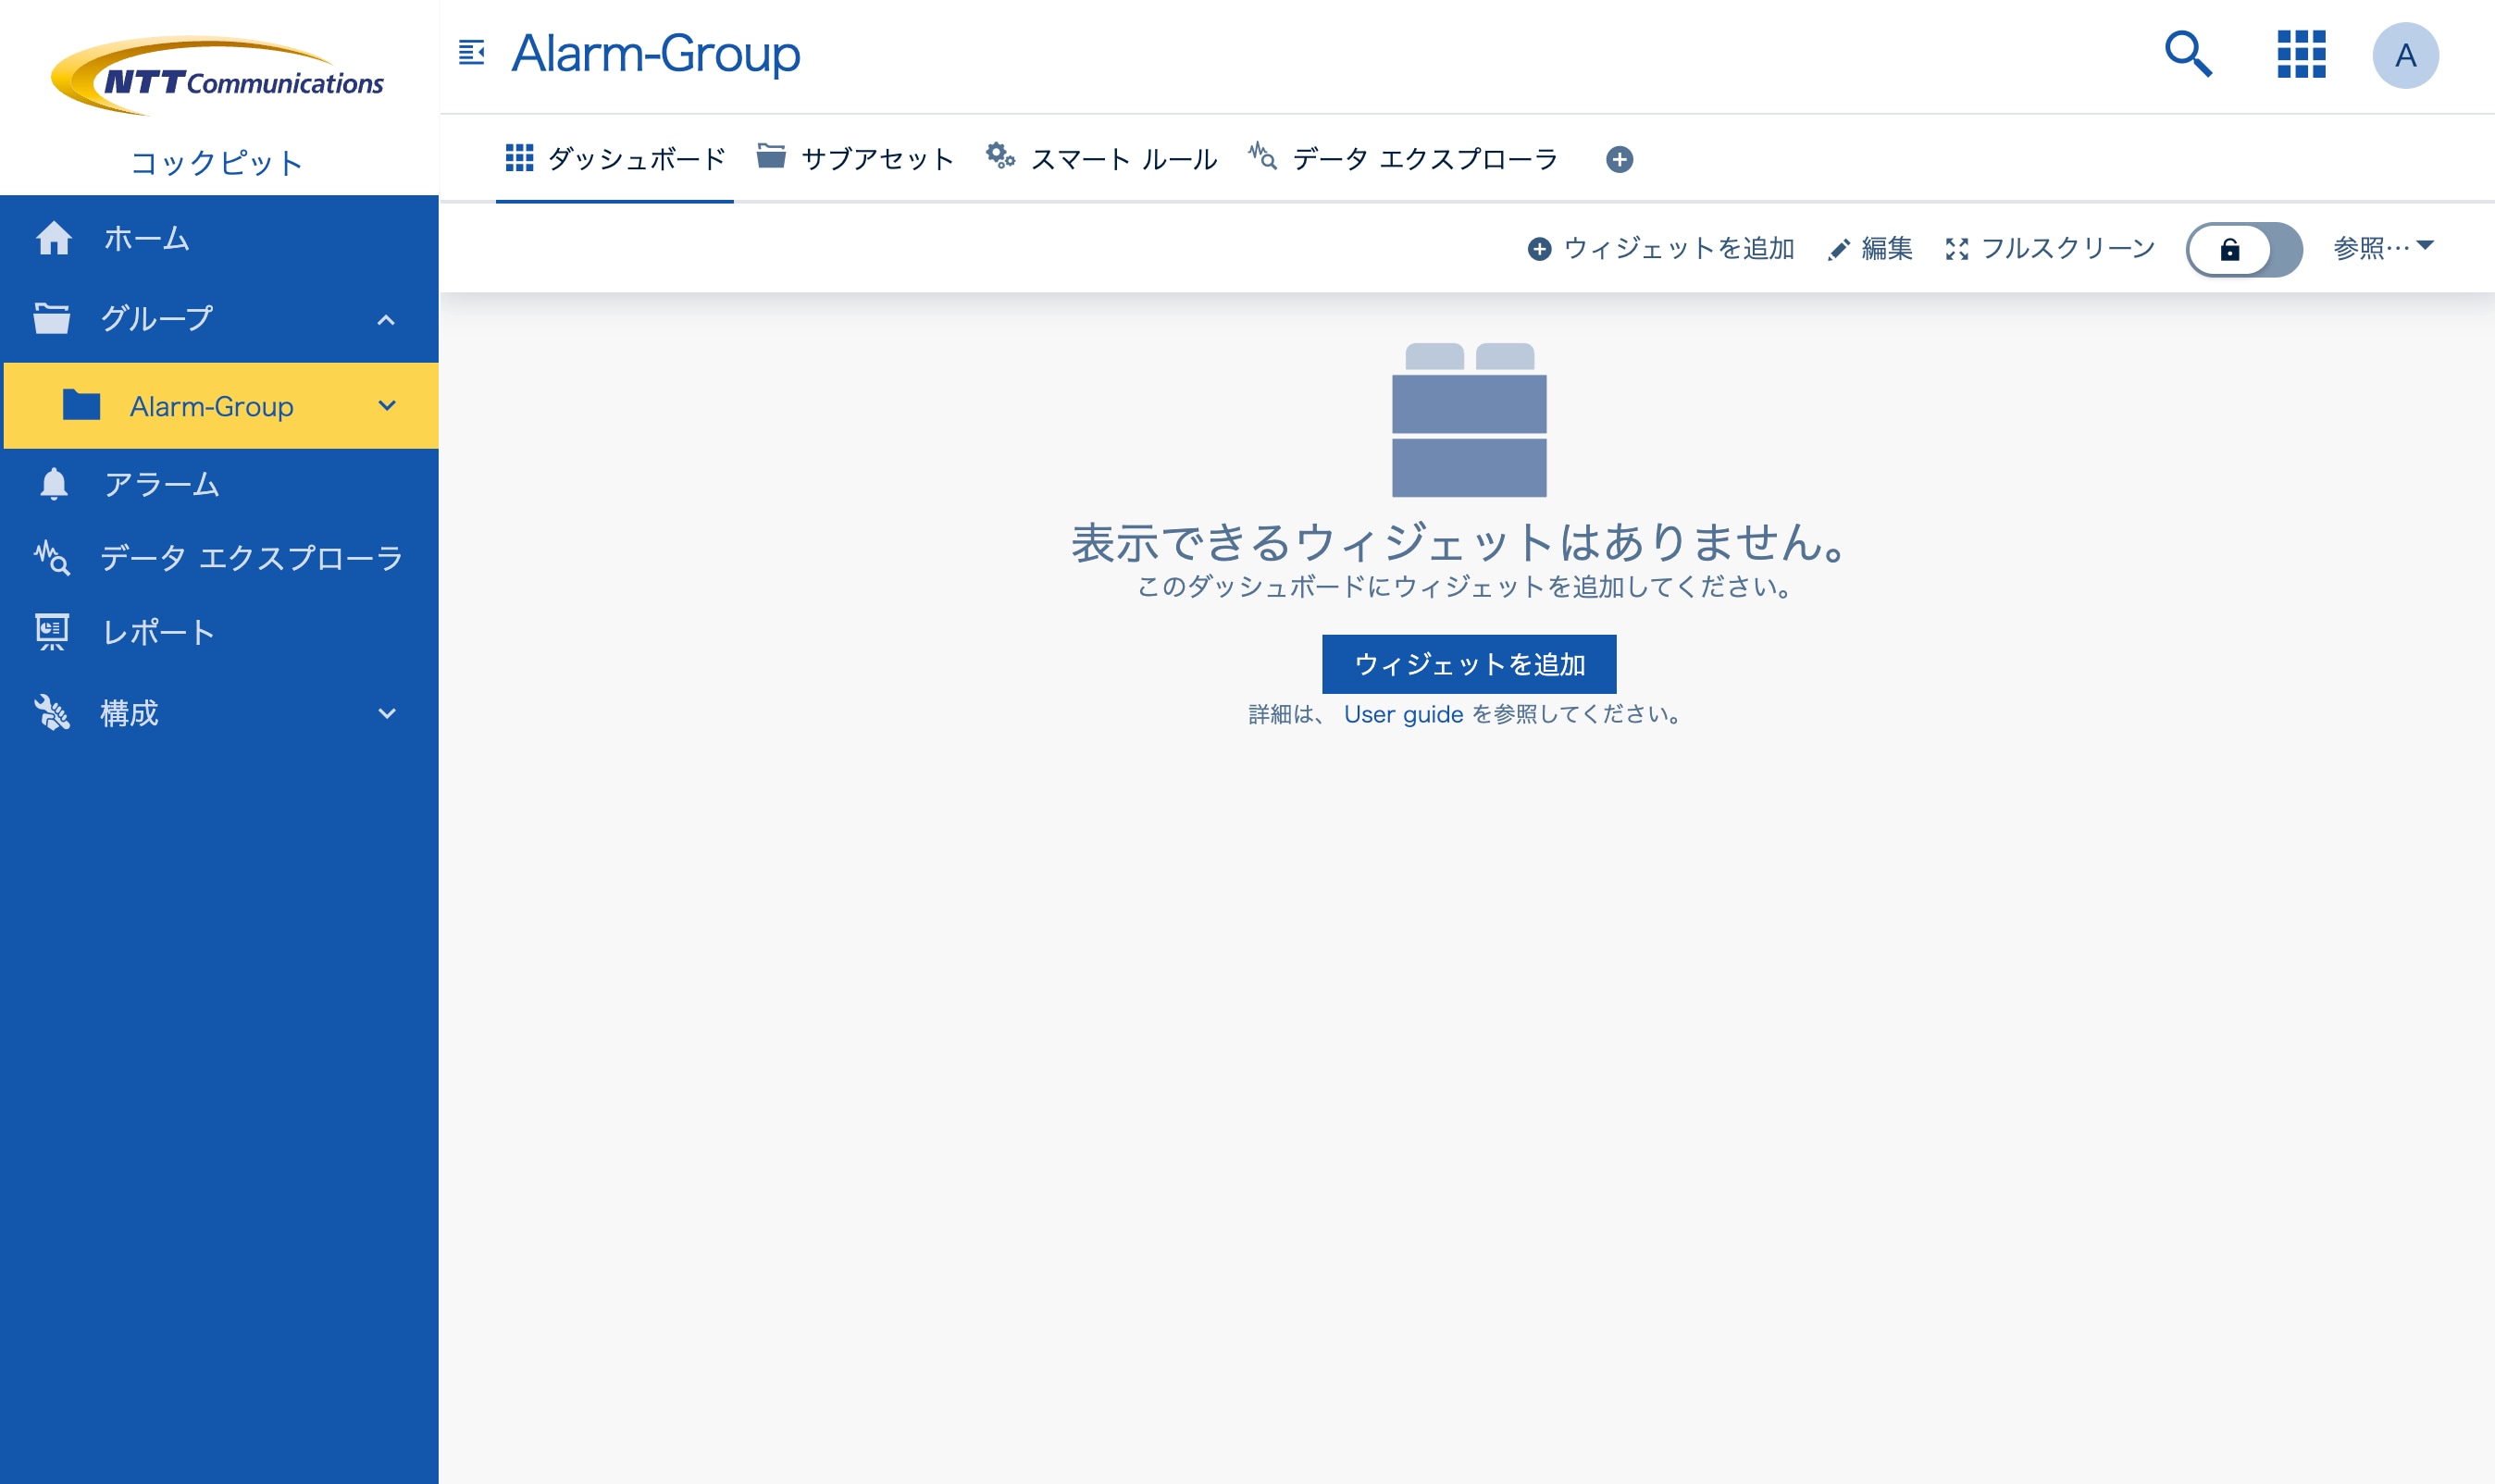Open データ エクスプローラ in the sidebar
The image size is (2495, 1484).
219,557
